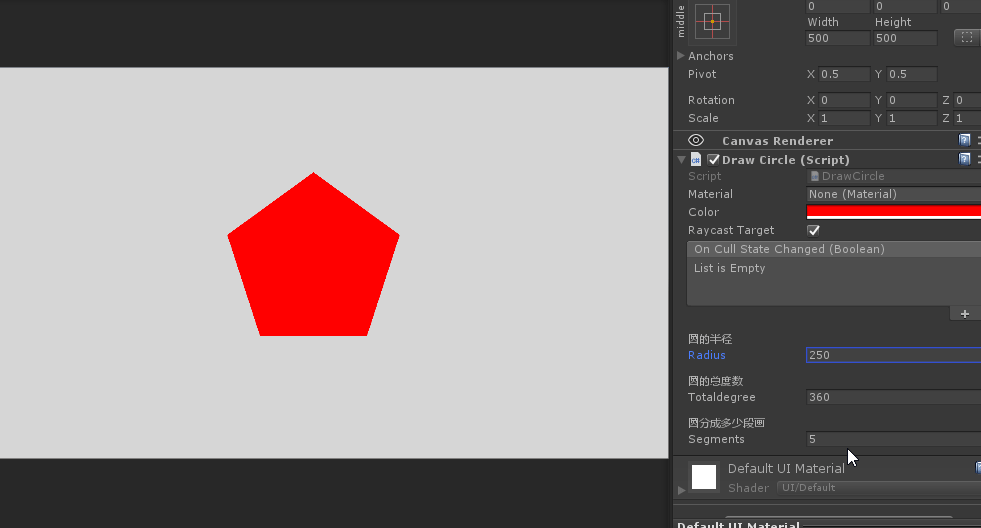Click the Canvas Renderer component header
981x528 pixels.
(827, 140)
